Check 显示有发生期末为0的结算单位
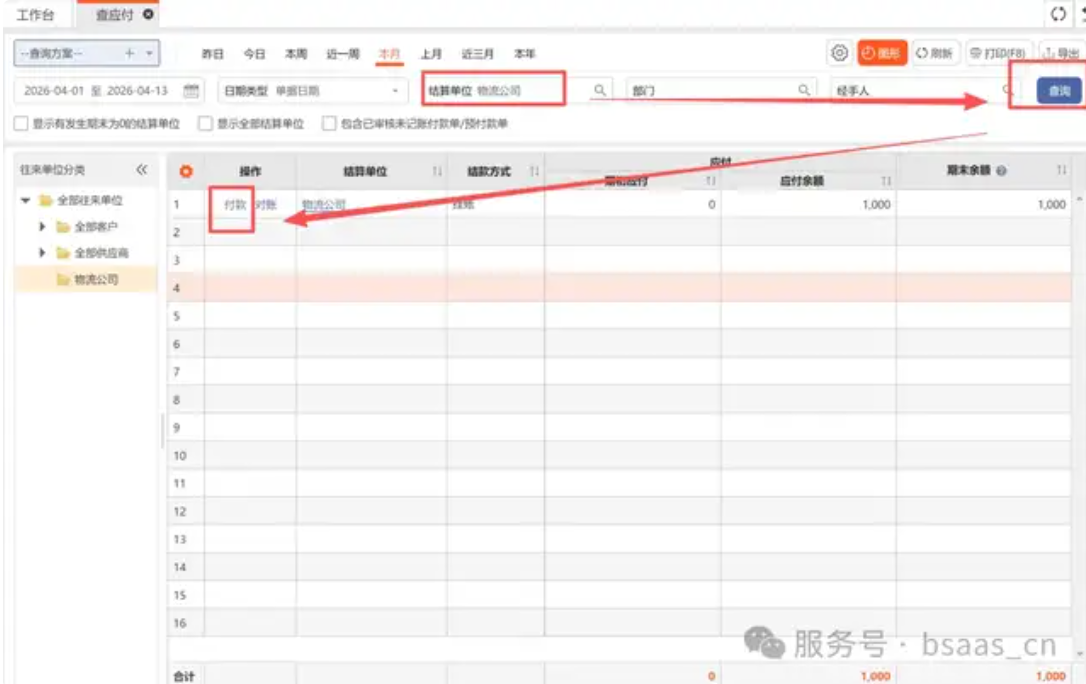This screenshot has height=684, width=1086. 21,123
